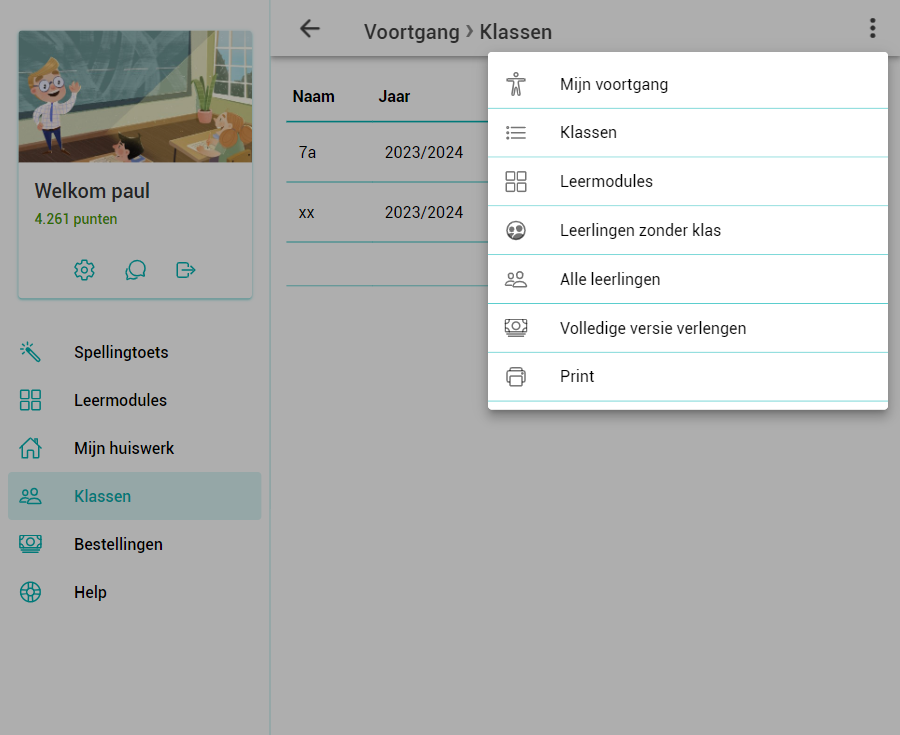900x735 pixels.
Task: Click the settings gear icon under Welkom paul
Action: 84,270
